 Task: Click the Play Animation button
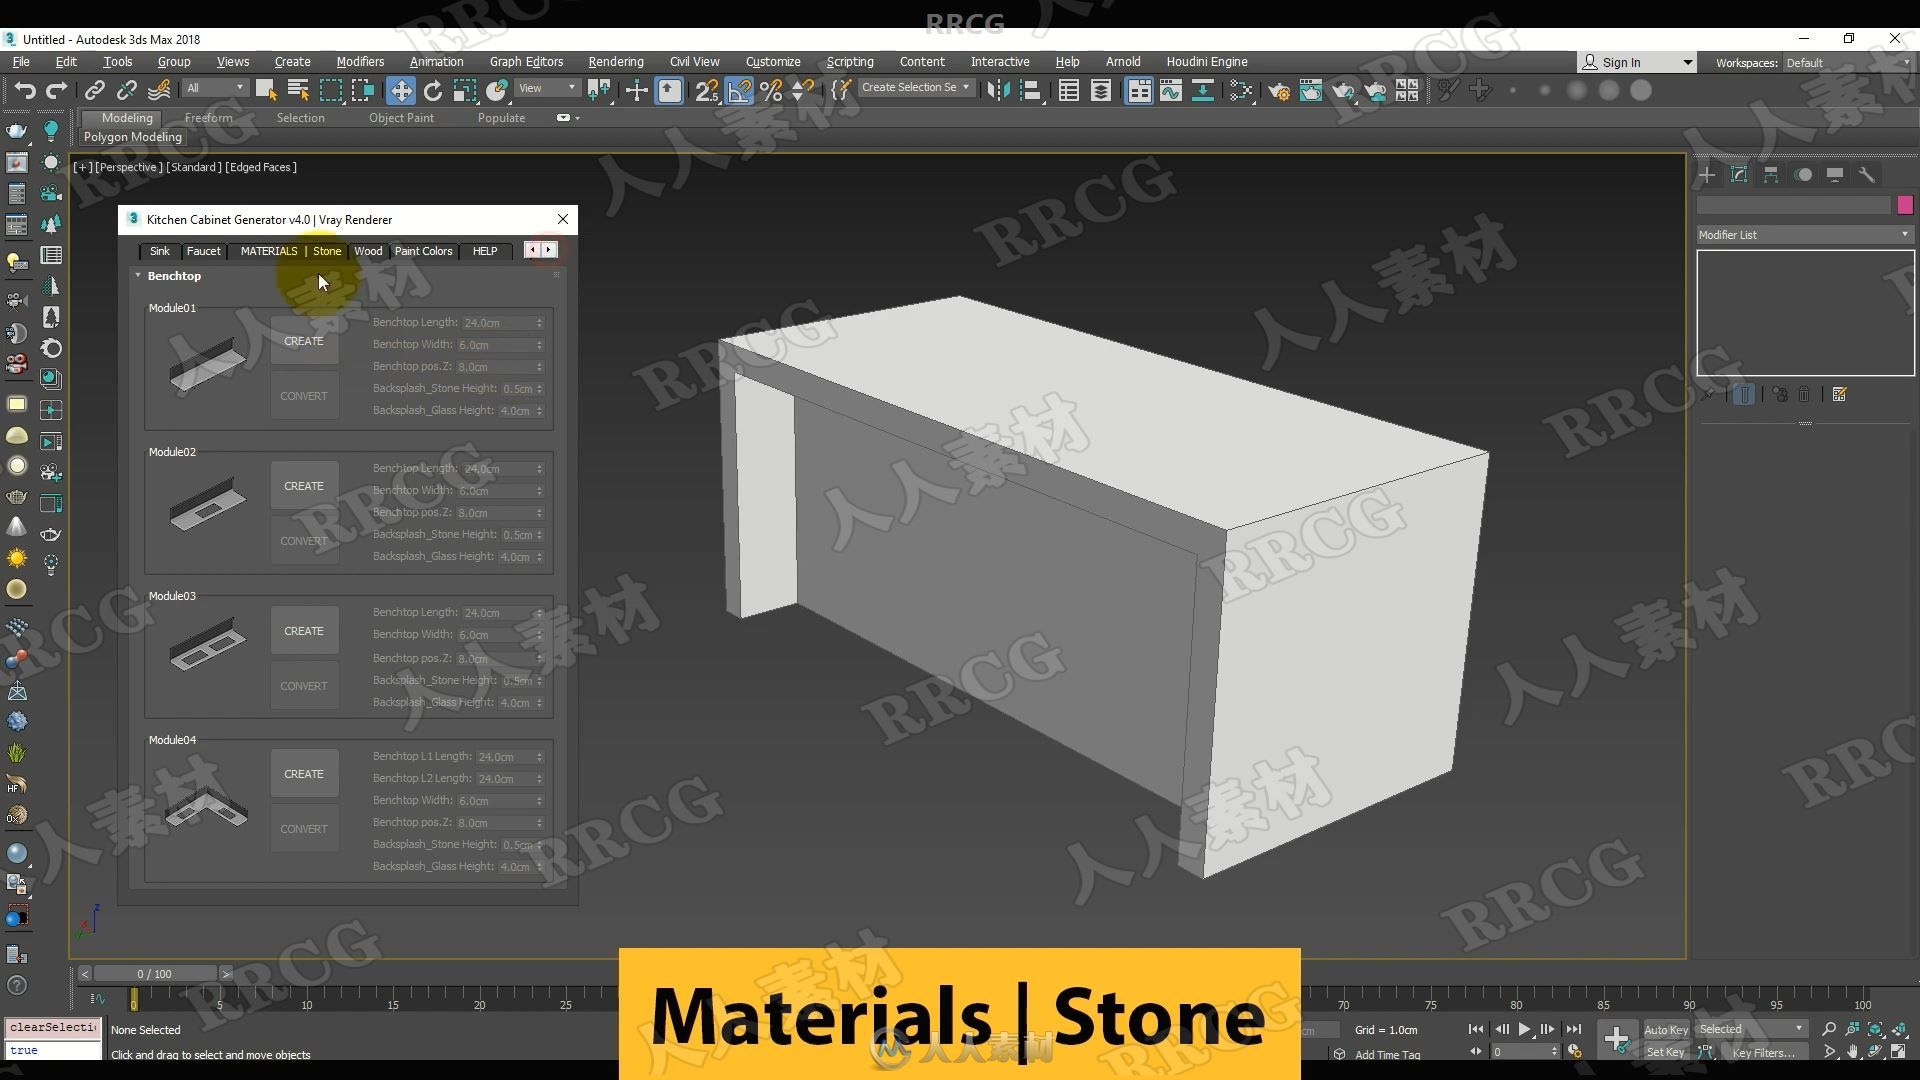click(1524, 1029)
